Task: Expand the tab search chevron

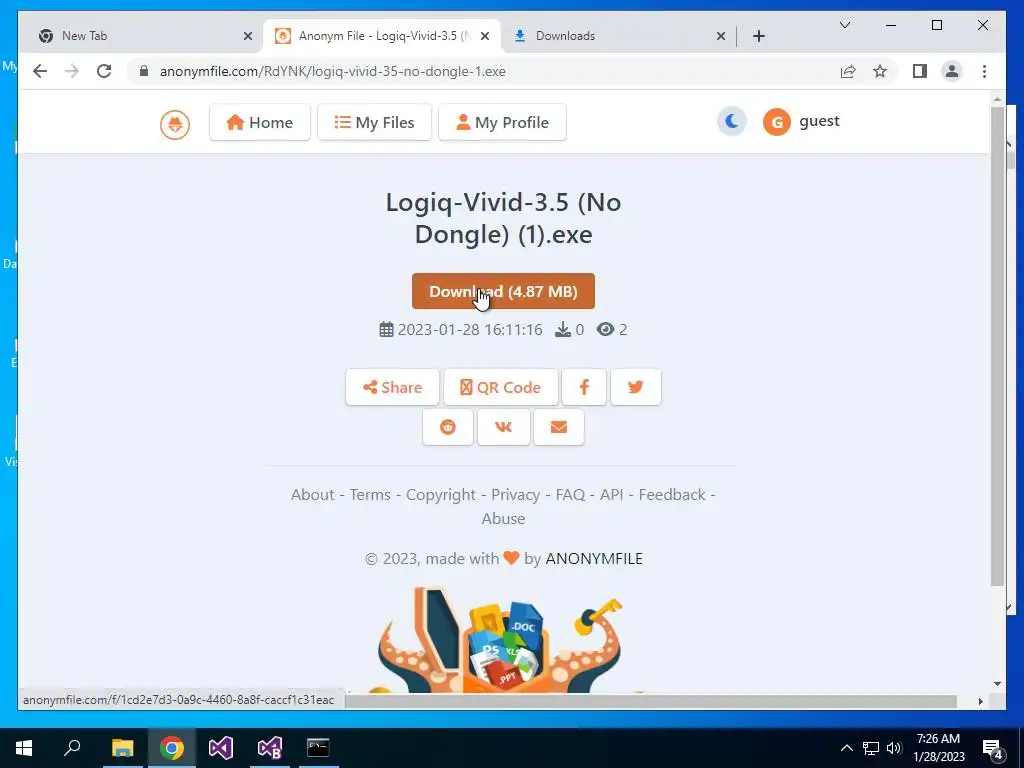Action: click(x=844, y=25)
